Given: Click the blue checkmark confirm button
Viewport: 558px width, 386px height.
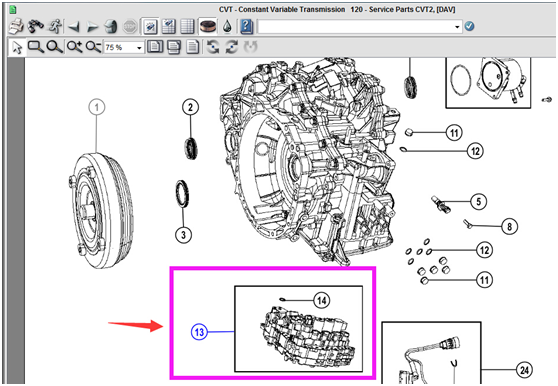Looking at the screenshot, I should [469, 26].
